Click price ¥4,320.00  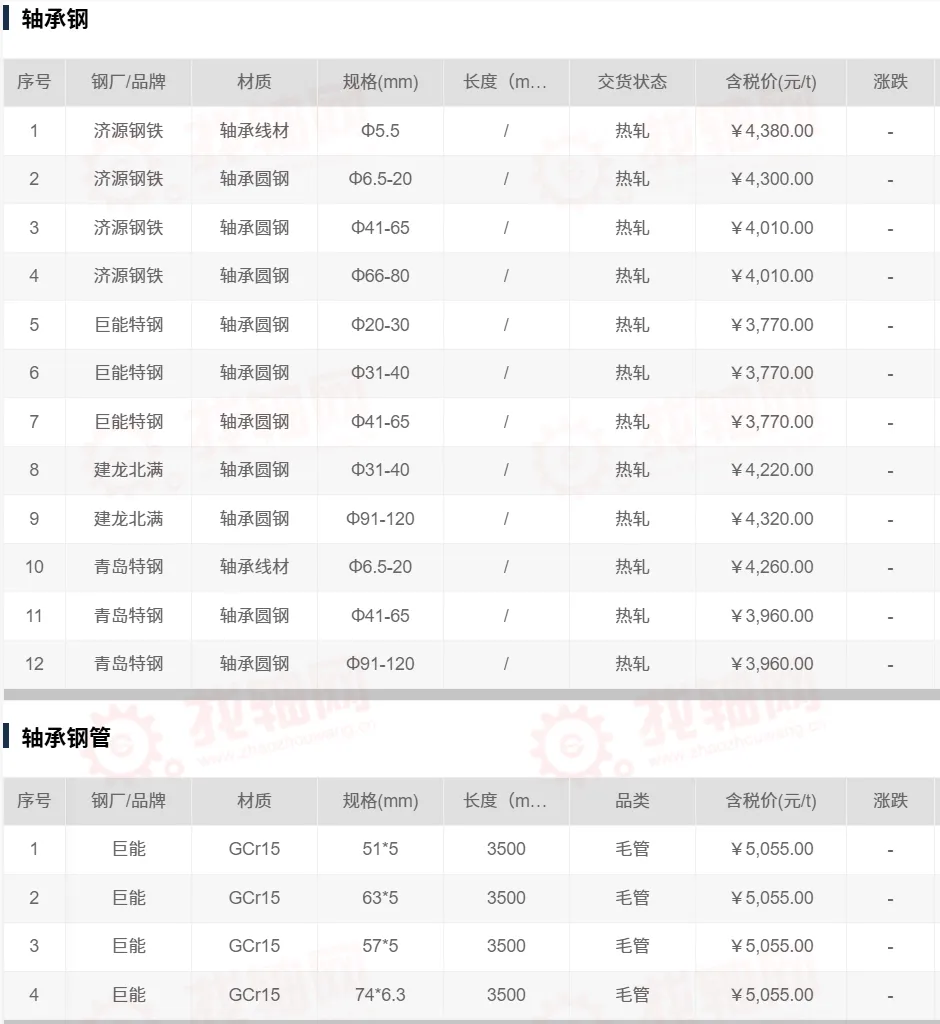point(771,519)
